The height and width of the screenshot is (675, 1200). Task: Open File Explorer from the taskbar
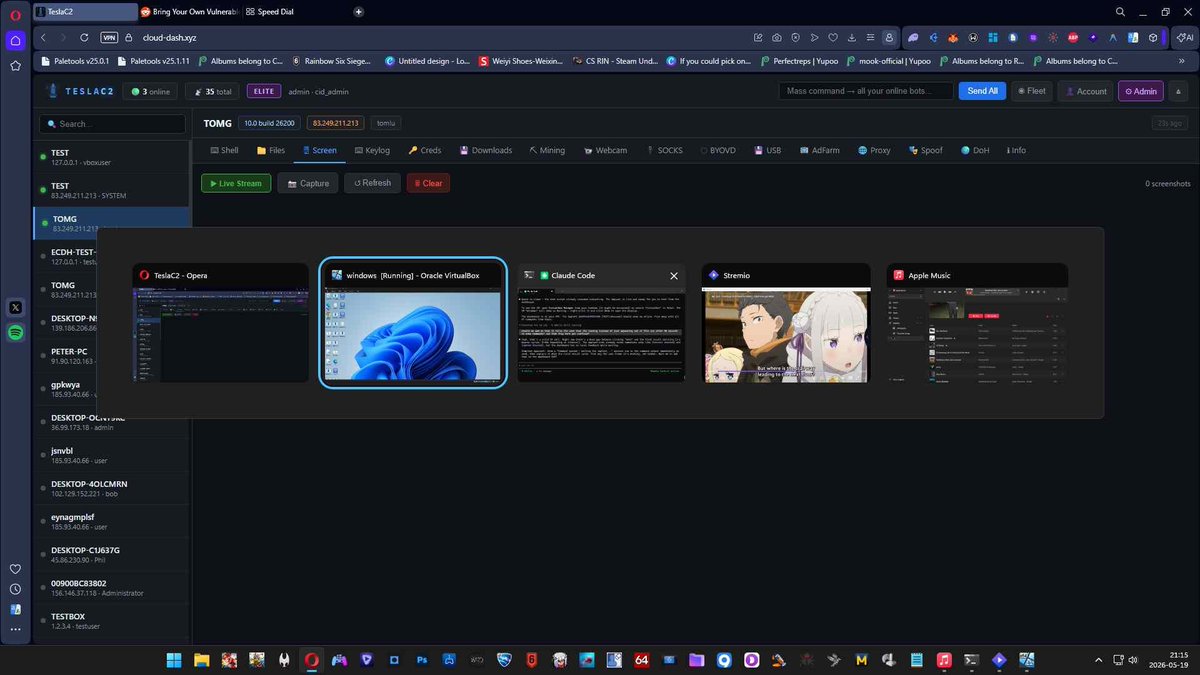[x=202, y=660]
